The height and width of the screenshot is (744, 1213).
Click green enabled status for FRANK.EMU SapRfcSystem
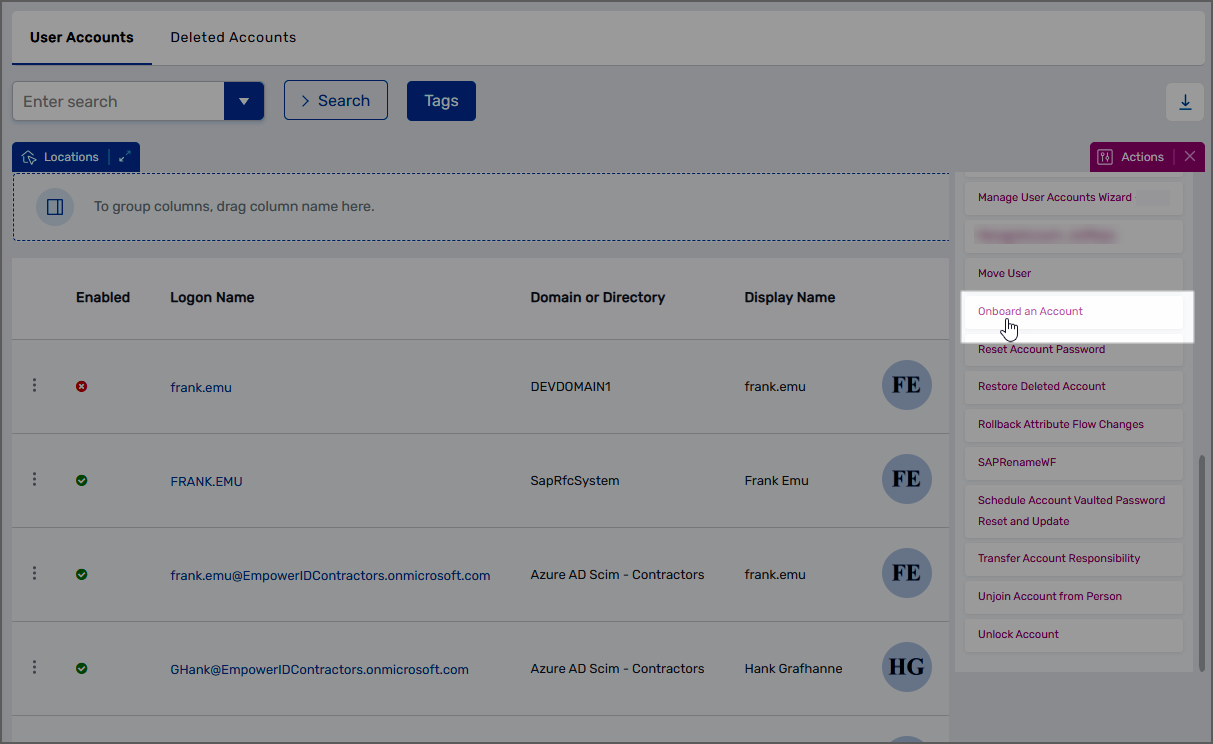pyautogui.click(x=82, y=480)
